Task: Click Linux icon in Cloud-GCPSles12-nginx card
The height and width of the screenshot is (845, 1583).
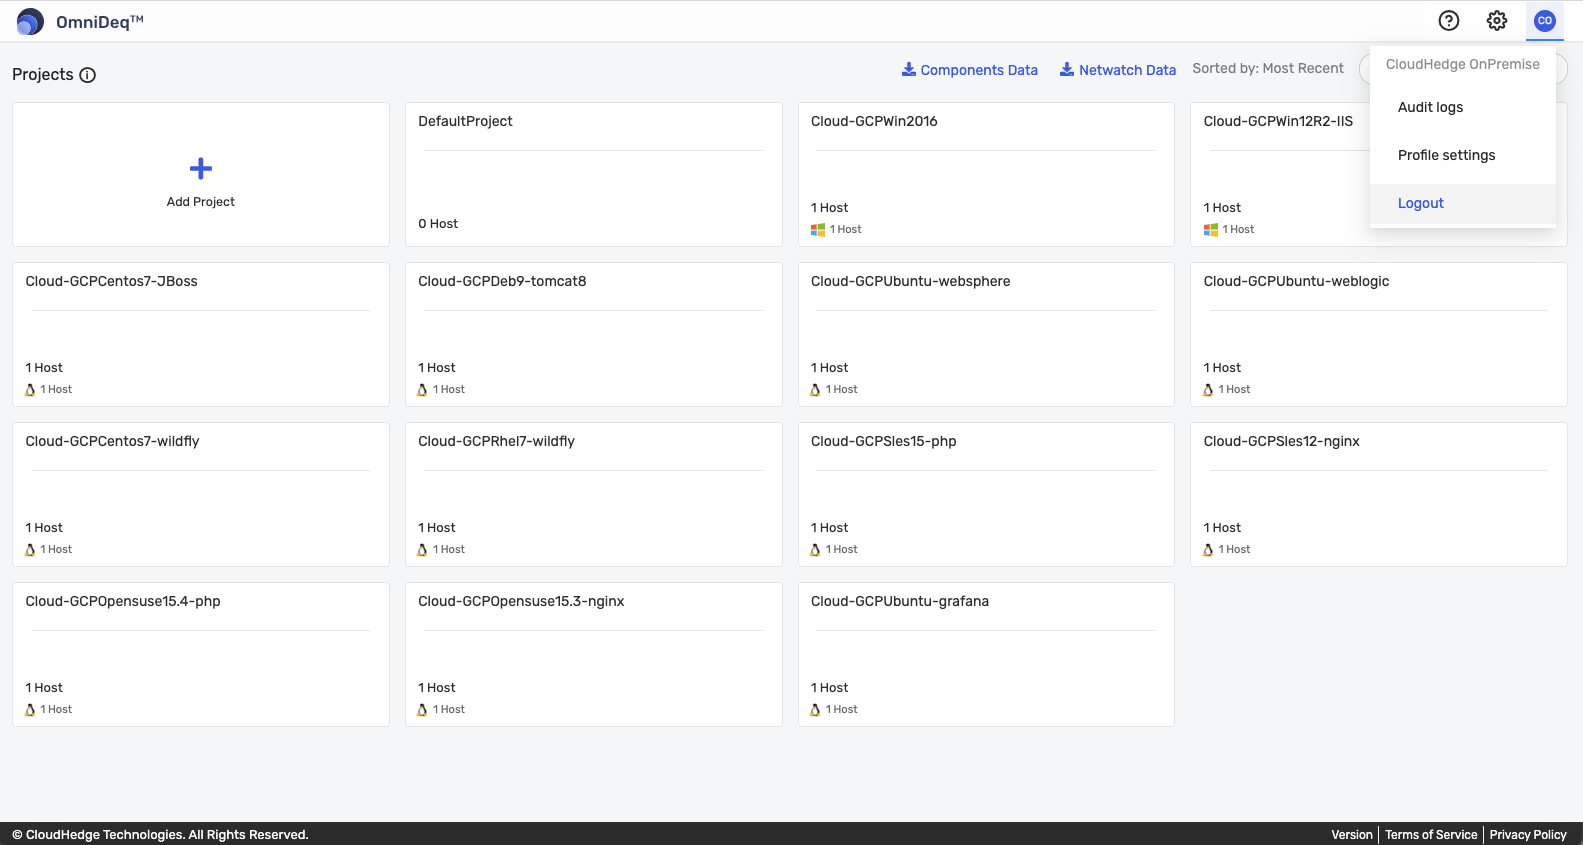Action: point(1208,550)
